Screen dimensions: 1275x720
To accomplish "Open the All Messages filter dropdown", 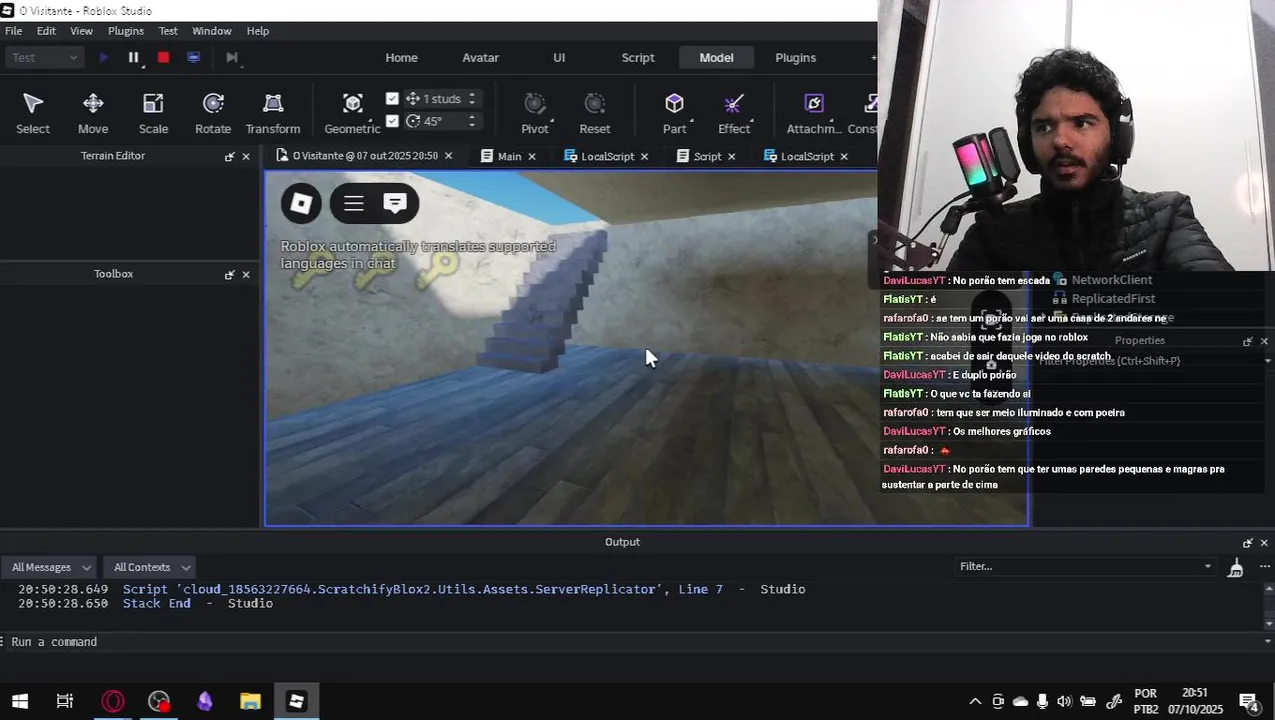I will (x=50, y=567).
